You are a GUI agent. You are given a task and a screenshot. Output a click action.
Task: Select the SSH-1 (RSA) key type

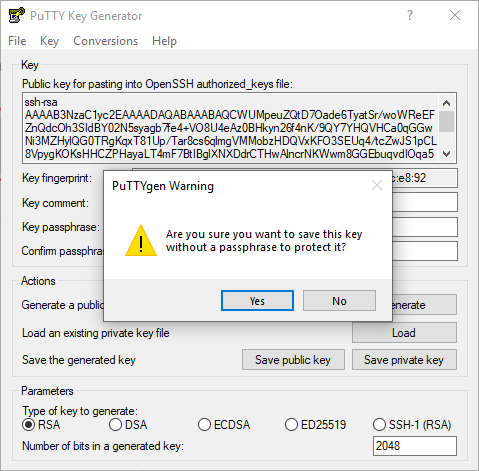click(x=412, y=425)
